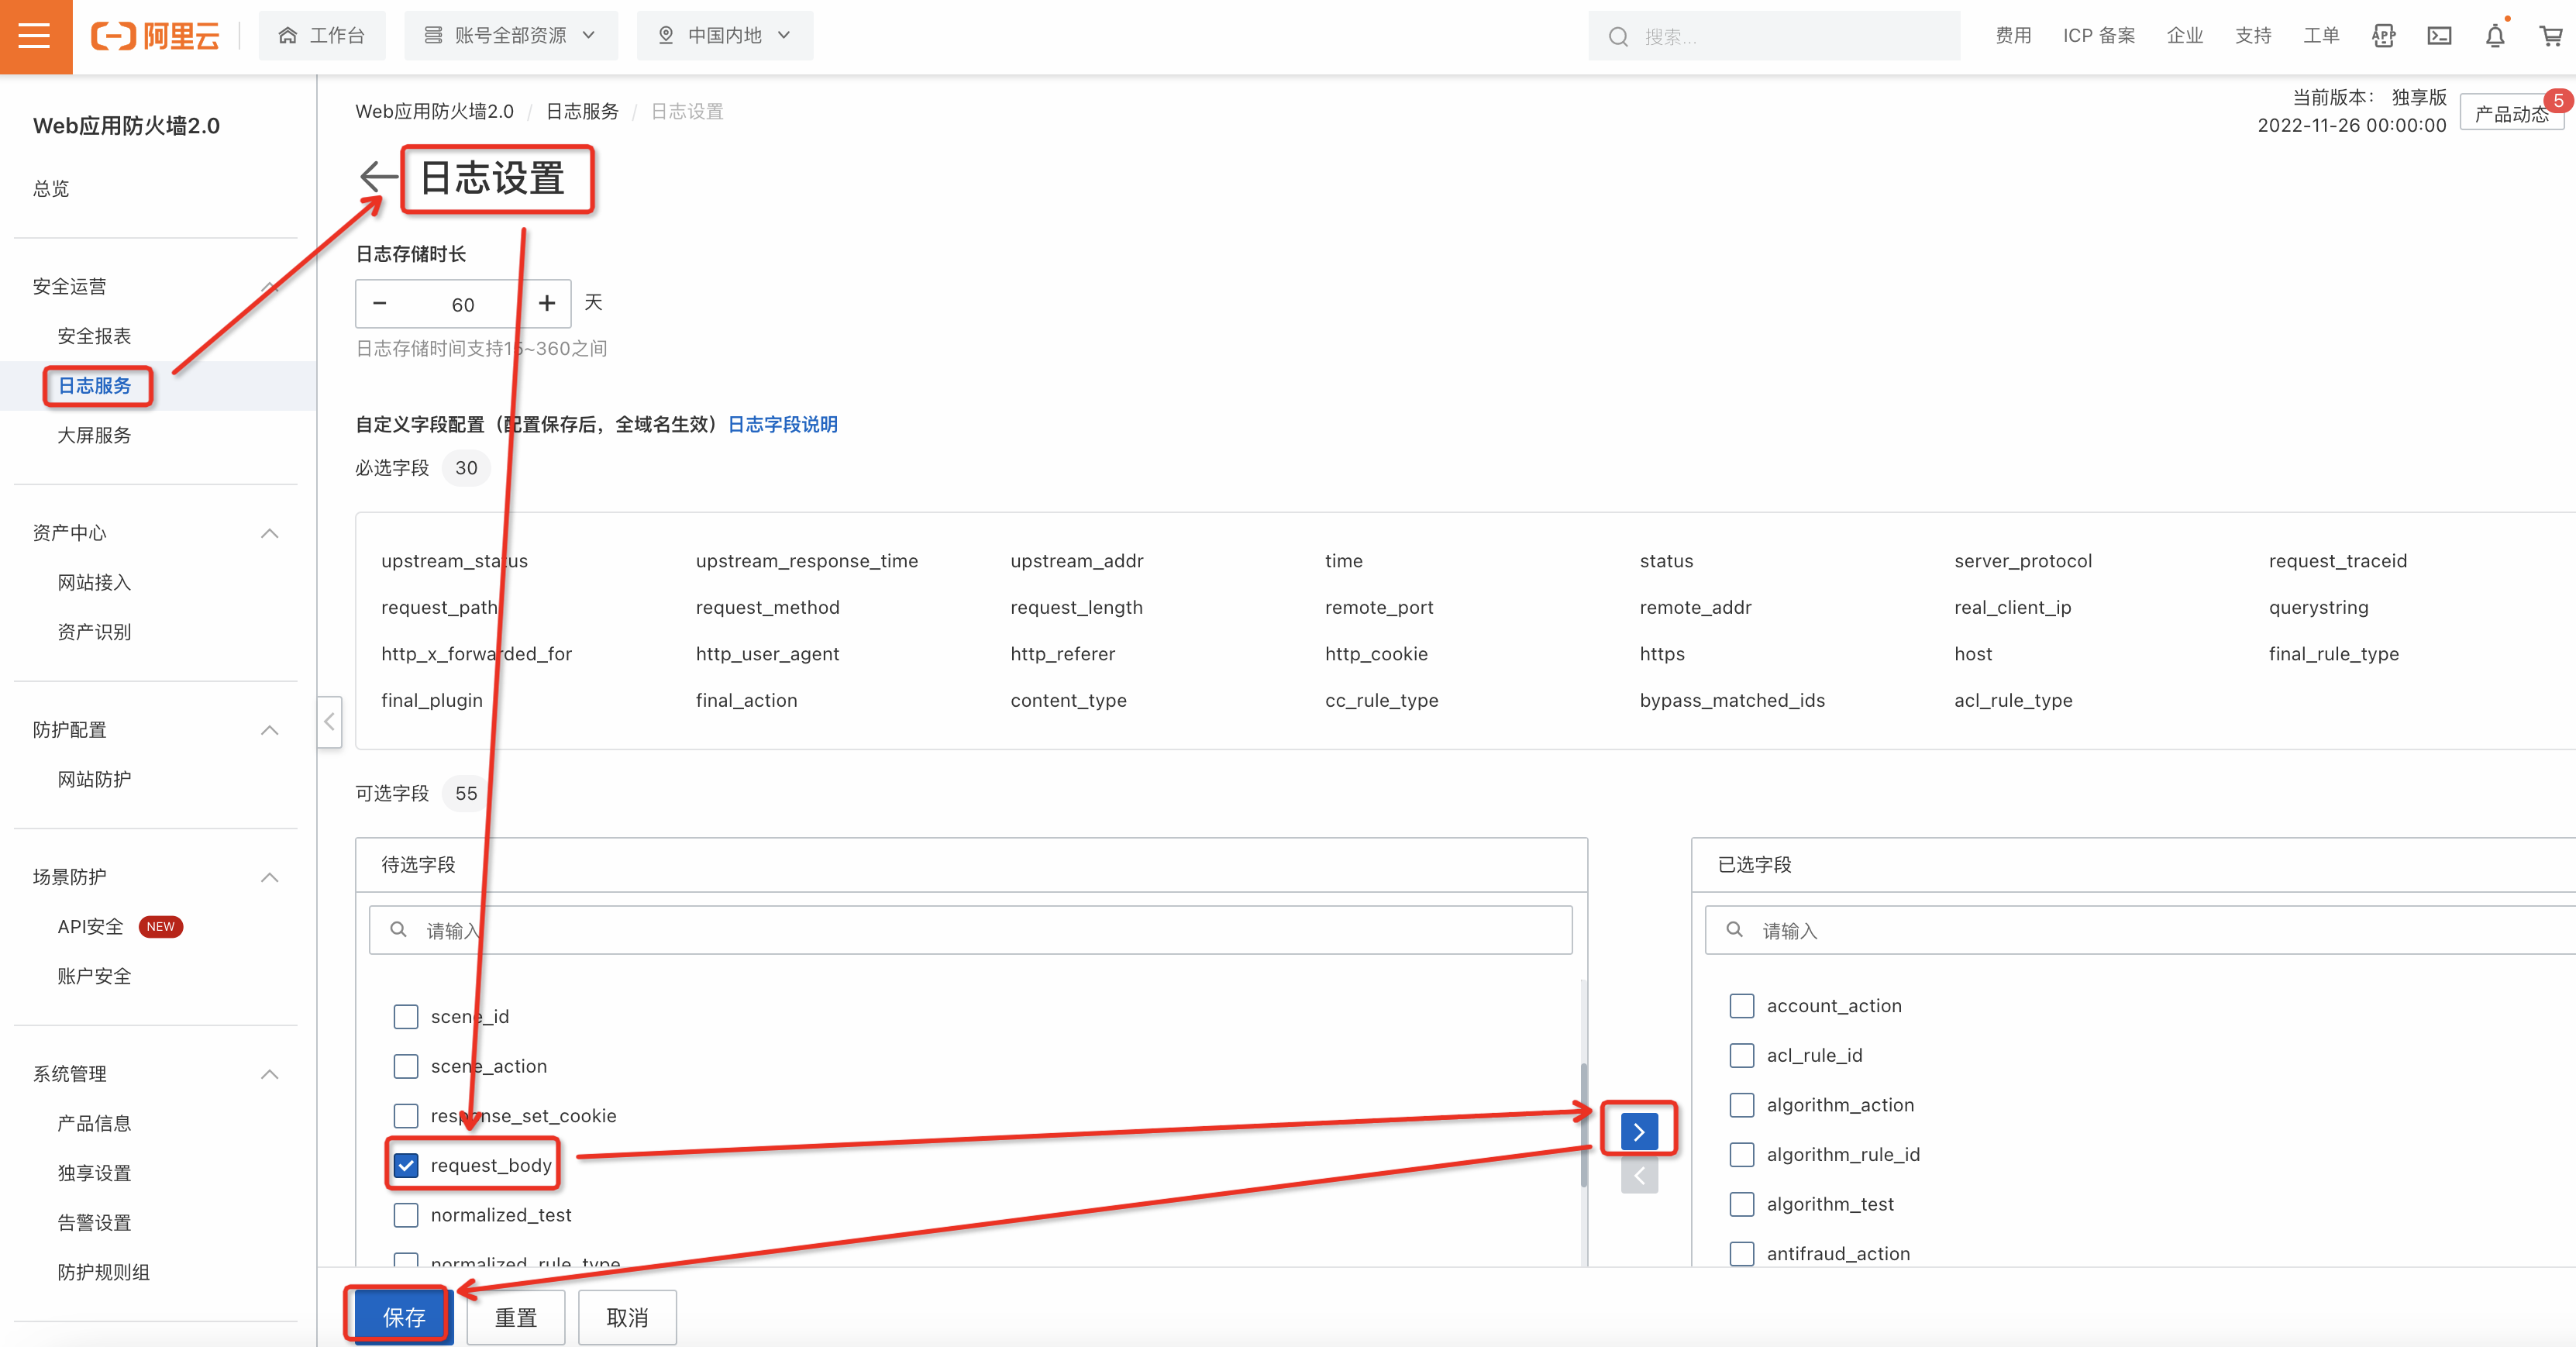Check the algorithm_rule_id field

[x=1741, y=1154]
